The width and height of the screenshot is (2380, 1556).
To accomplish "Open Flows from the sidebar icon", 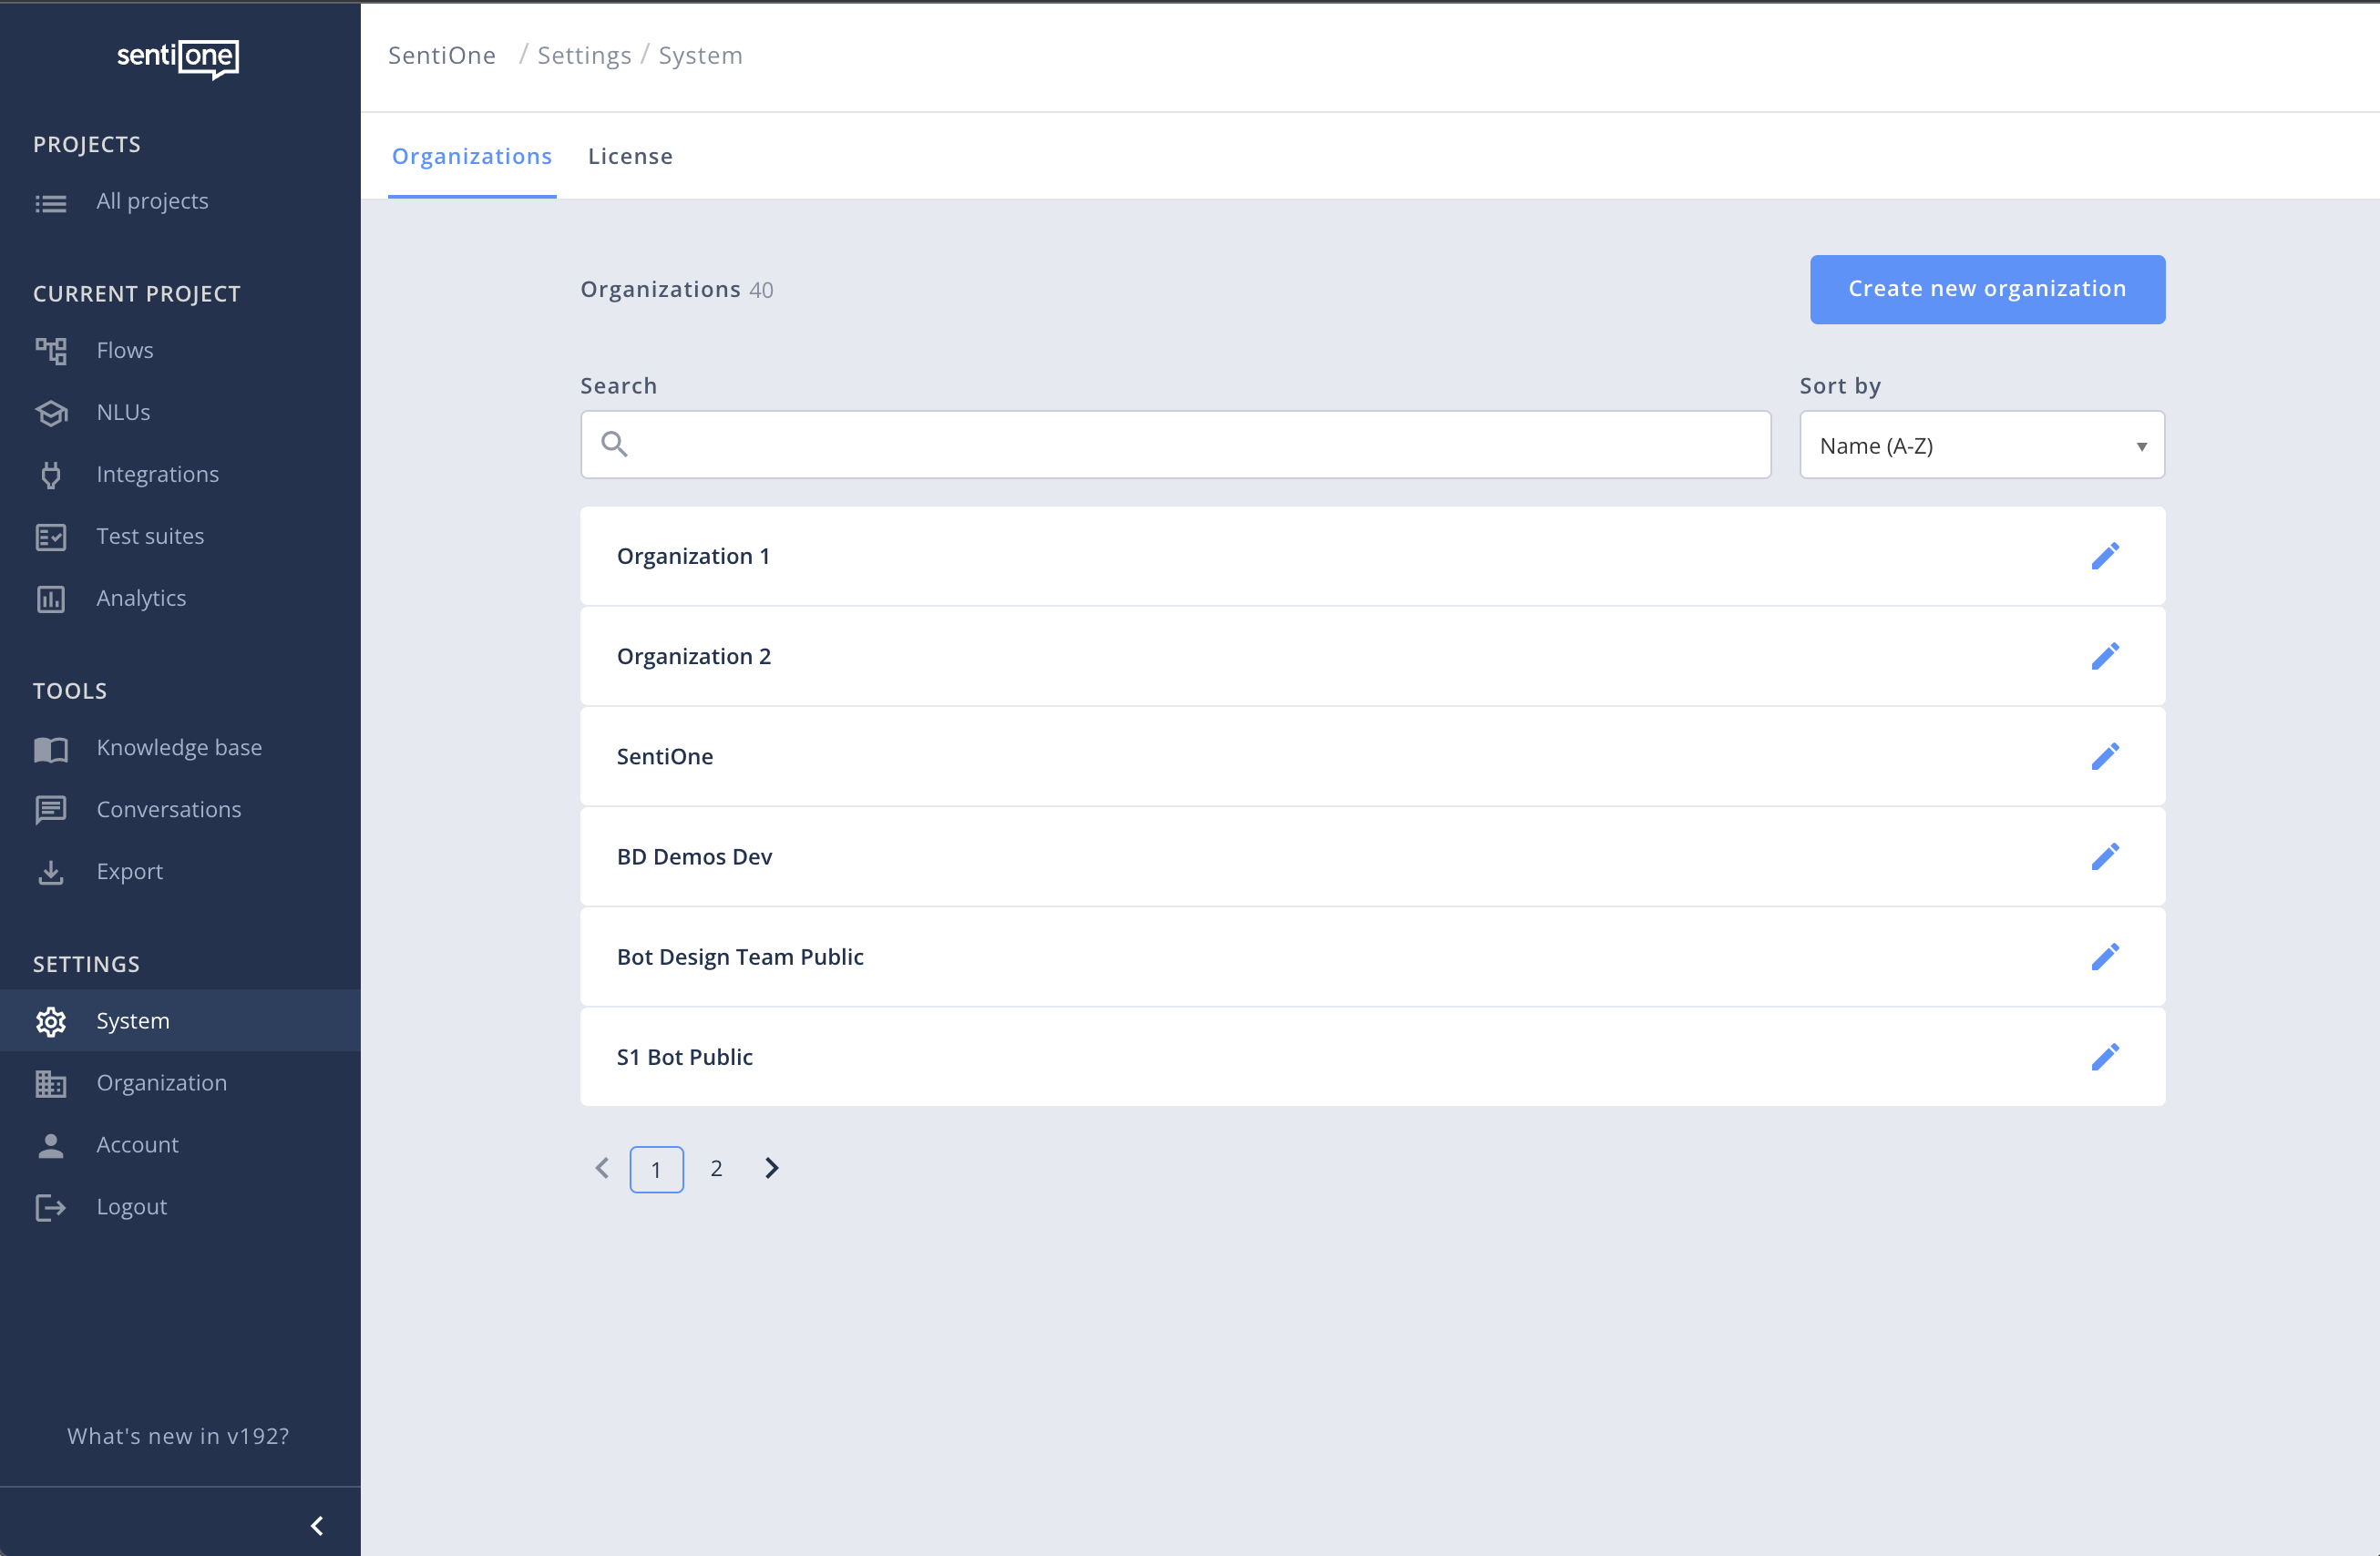I will (x=51, y=351).
